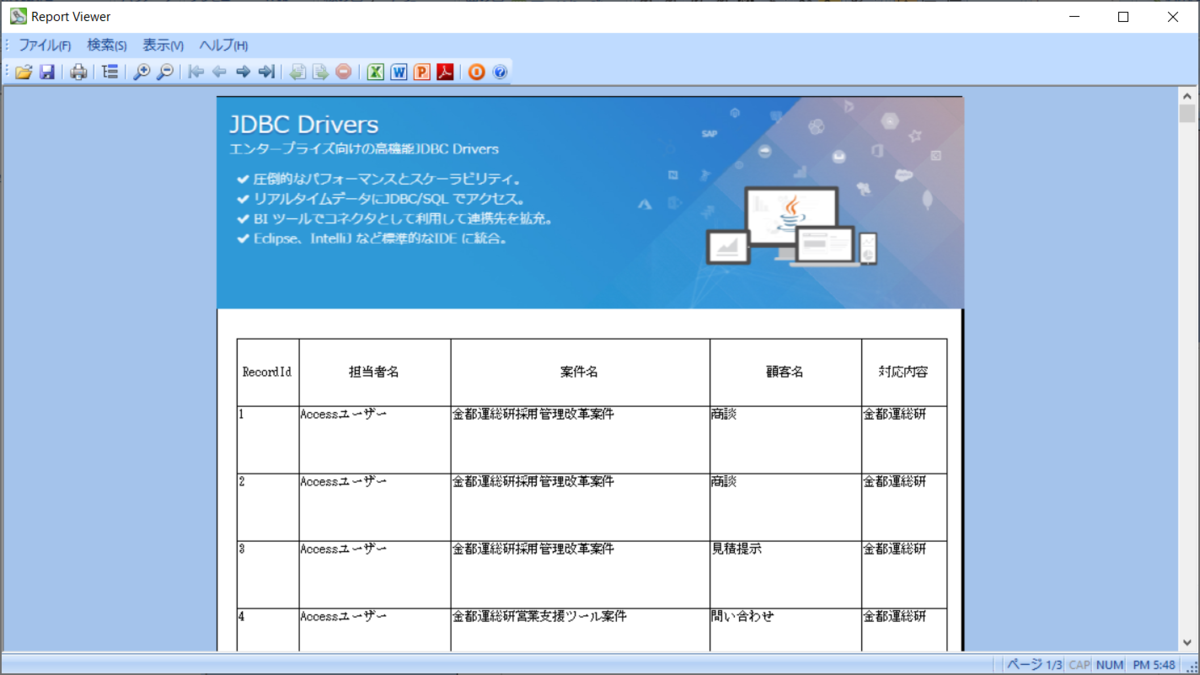Select 金都運総研営業支援ツール案件 cell
This screenshot has height=675, width=1200.
tap(580, 630)
